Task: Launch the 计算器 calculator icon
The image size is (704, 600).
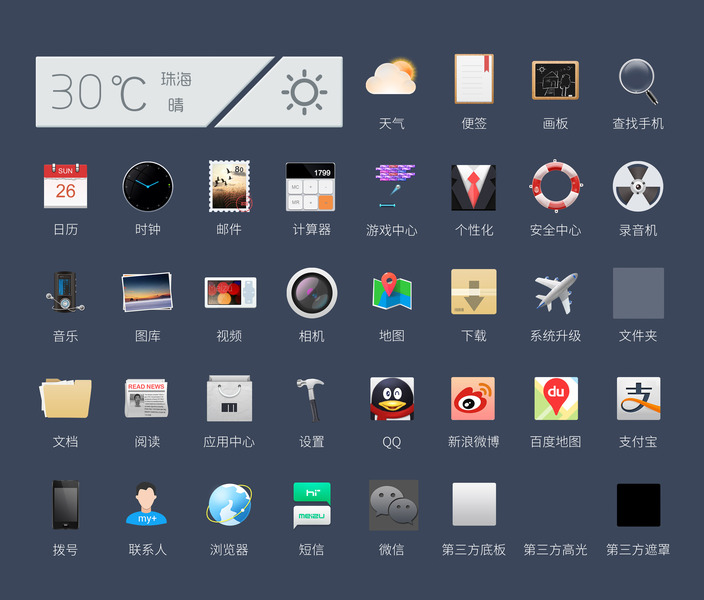Action: pos(311,186)
